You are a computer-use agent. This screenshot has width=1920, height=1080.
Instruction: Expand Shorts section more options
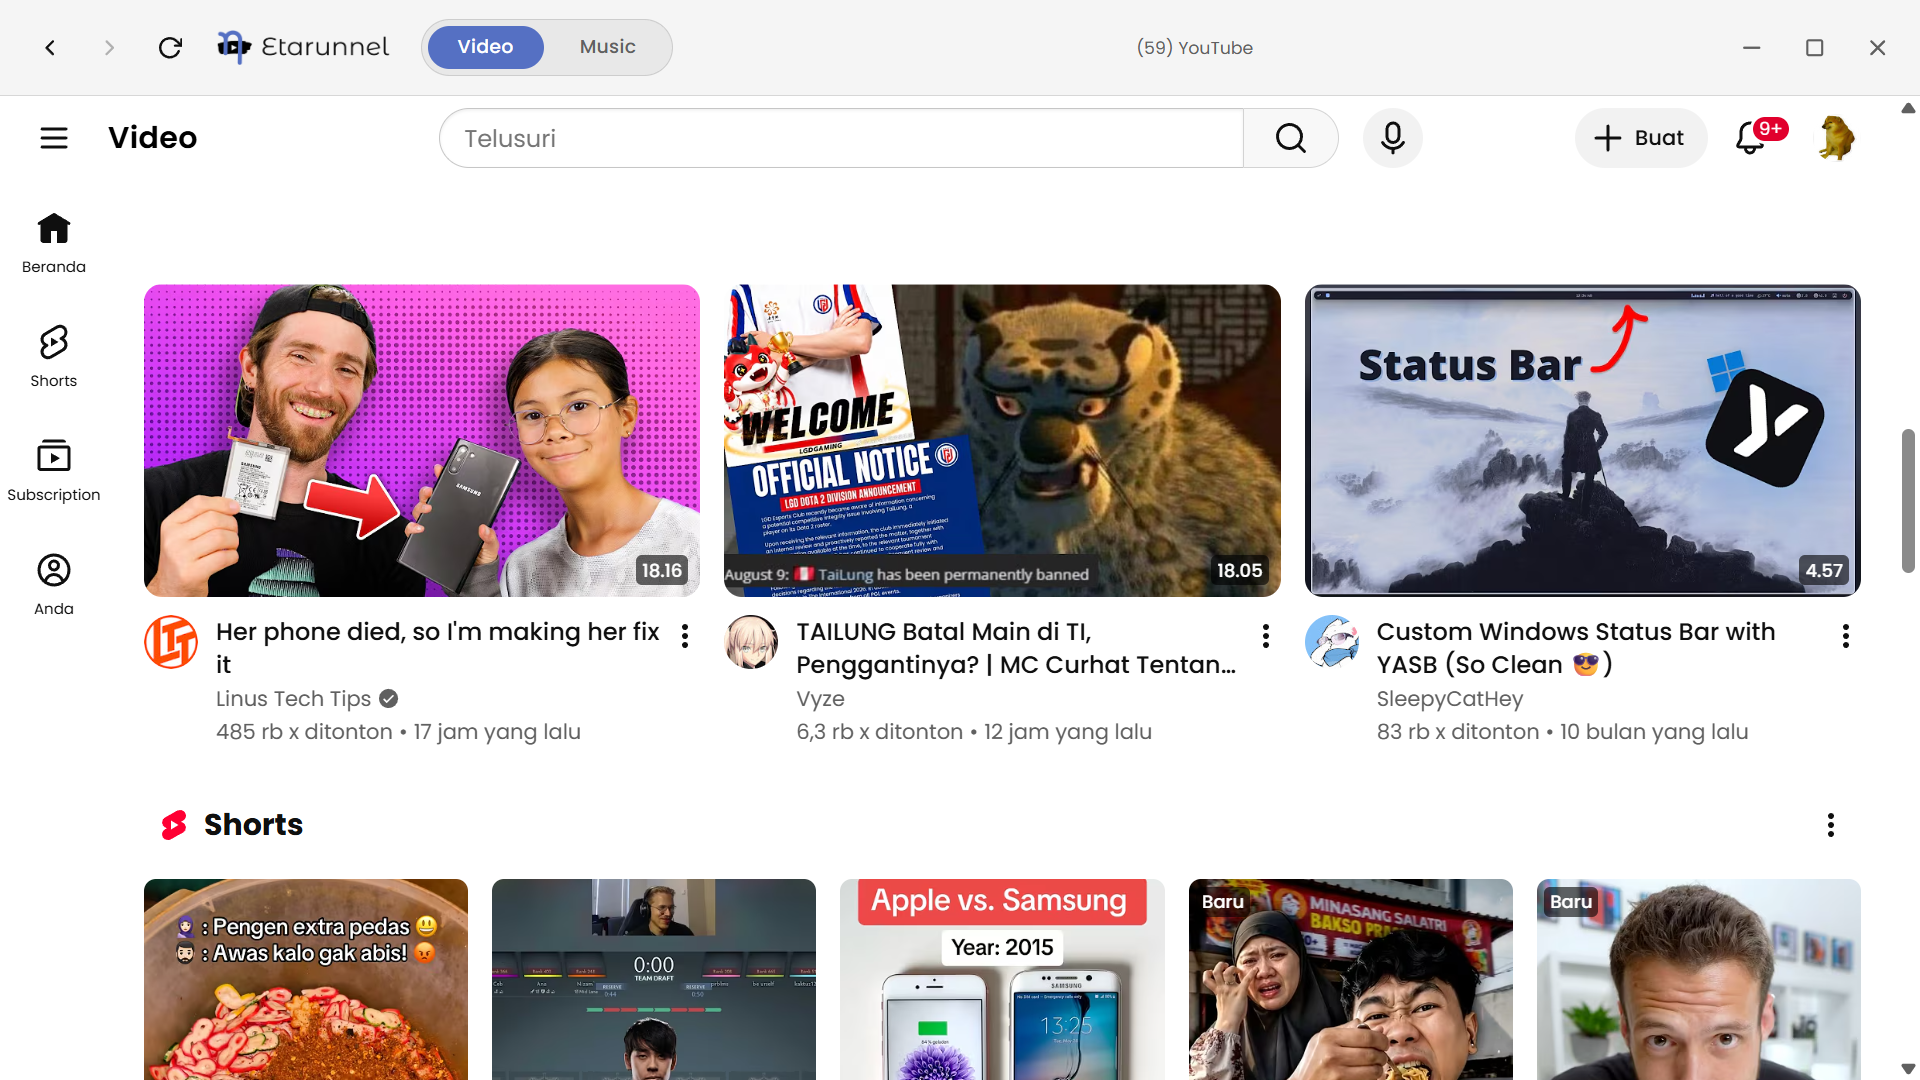click(x=1831, y=825)
